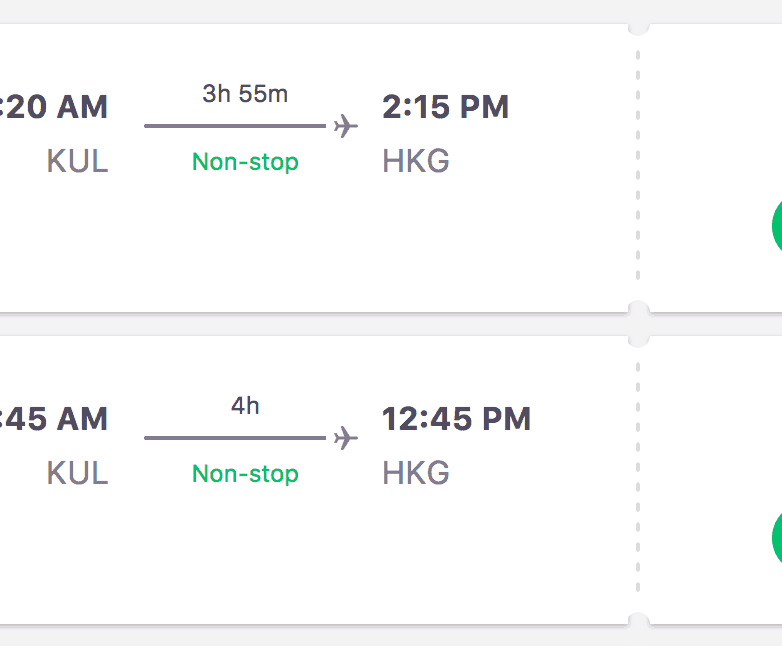Click the dashed divider on the 2:15 PM flight card
This screenshot has height=646, width=782.
pyautogui.click(x=638, y=168)
